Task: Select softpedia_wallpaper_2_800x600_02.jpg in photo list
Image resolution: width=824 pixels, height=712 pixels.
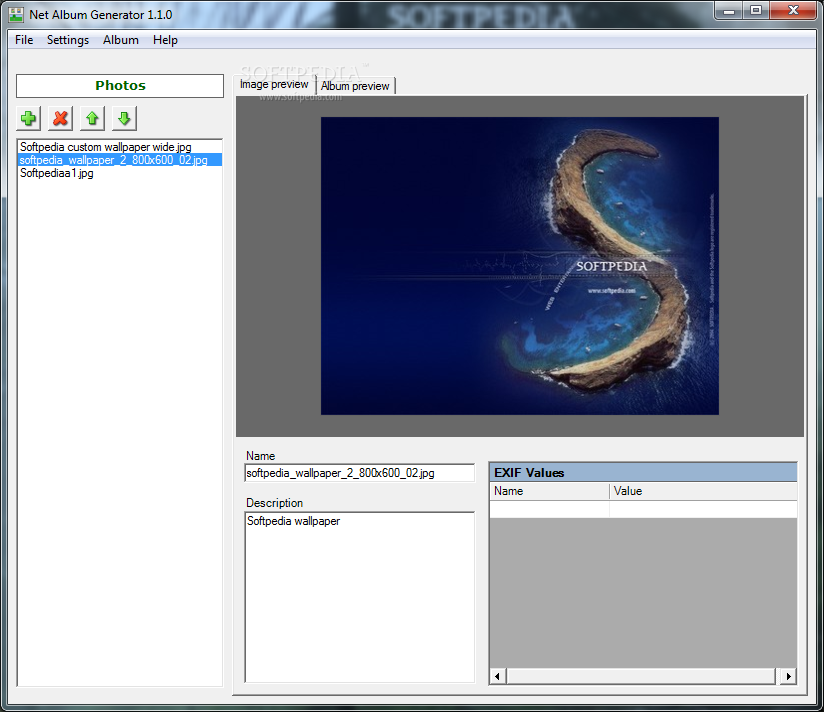Action: tap(120, 160)
